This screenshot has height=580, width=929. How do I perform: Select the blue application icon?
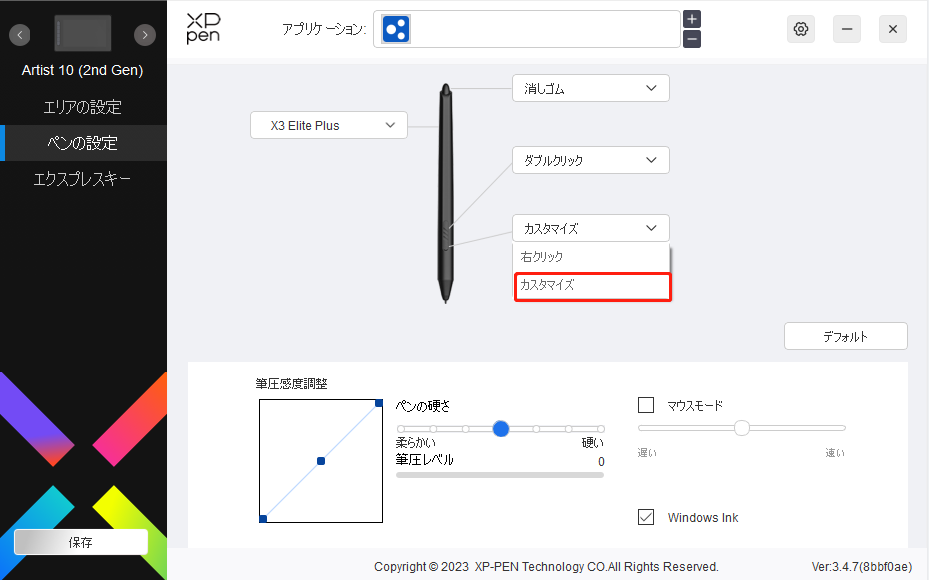396,29
